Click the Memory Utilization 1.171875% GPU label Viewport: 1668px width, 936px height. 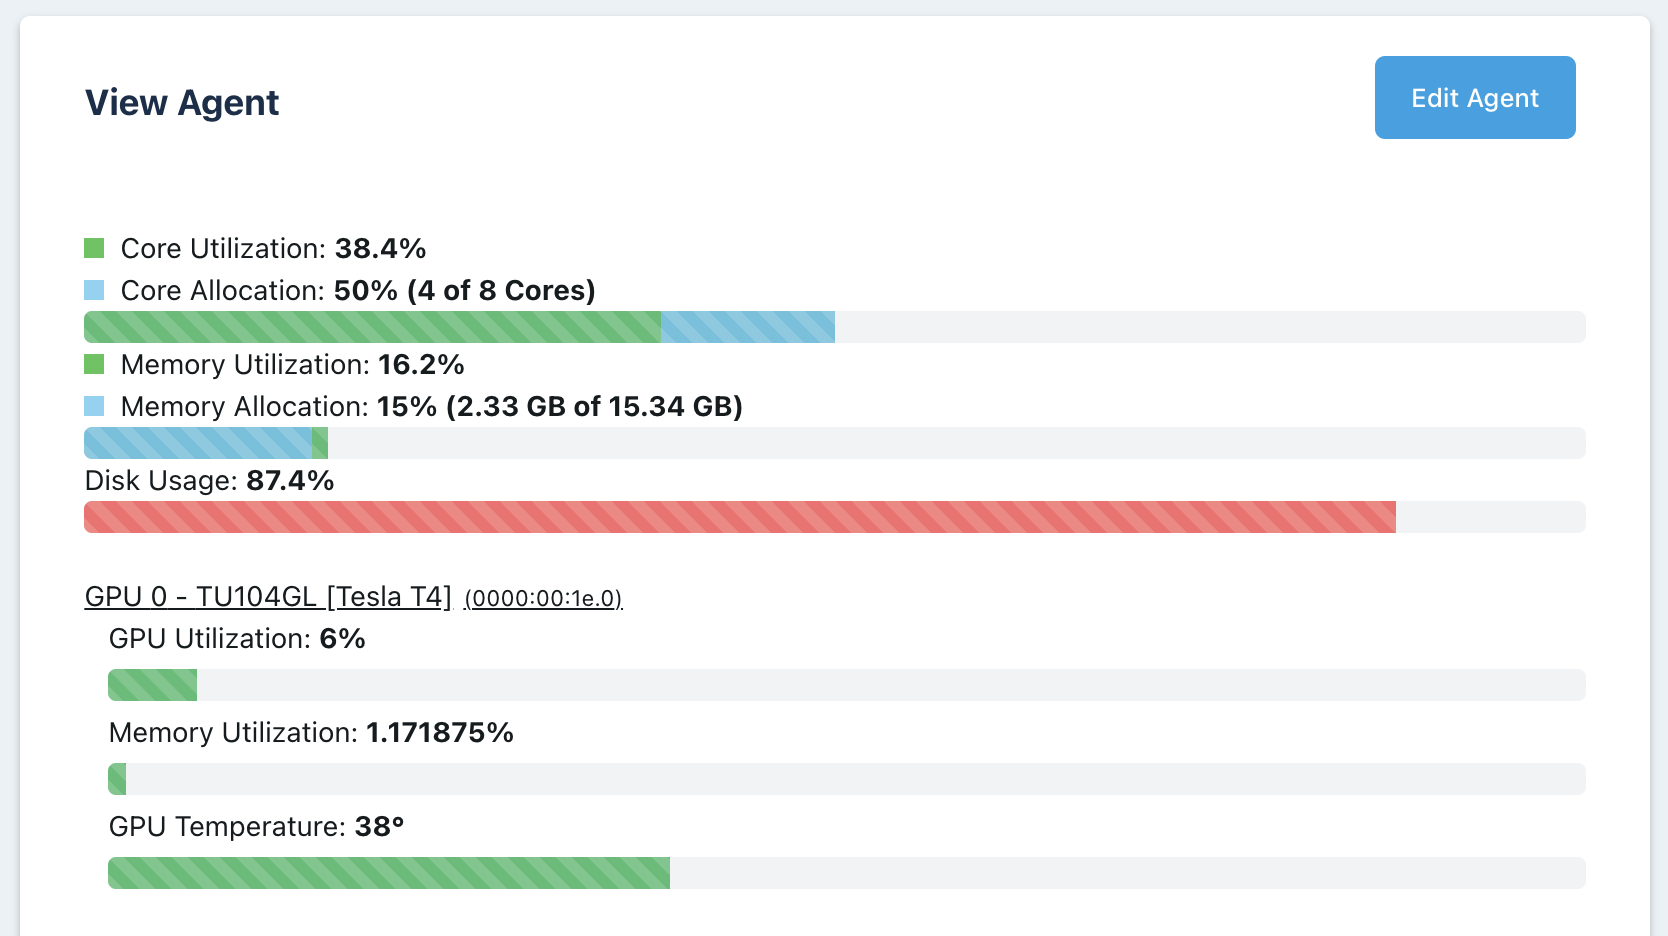tap(310, 732)
